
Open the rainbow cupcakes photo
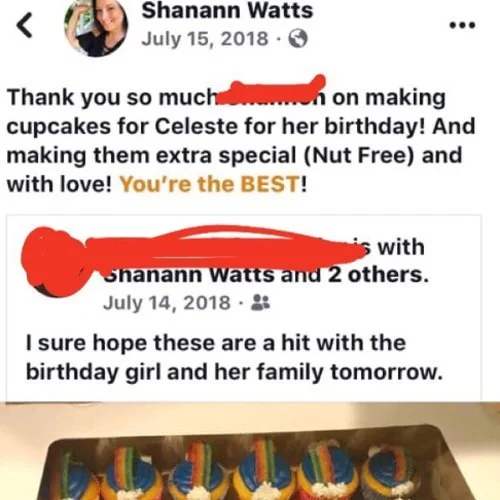tap(250, 451)
